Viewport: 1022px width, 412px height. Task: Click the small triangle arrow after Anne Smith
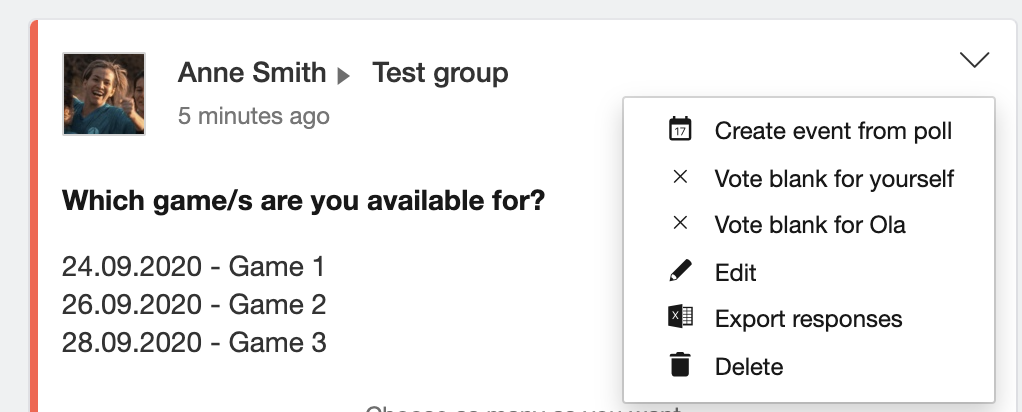(x=343, y=76)
